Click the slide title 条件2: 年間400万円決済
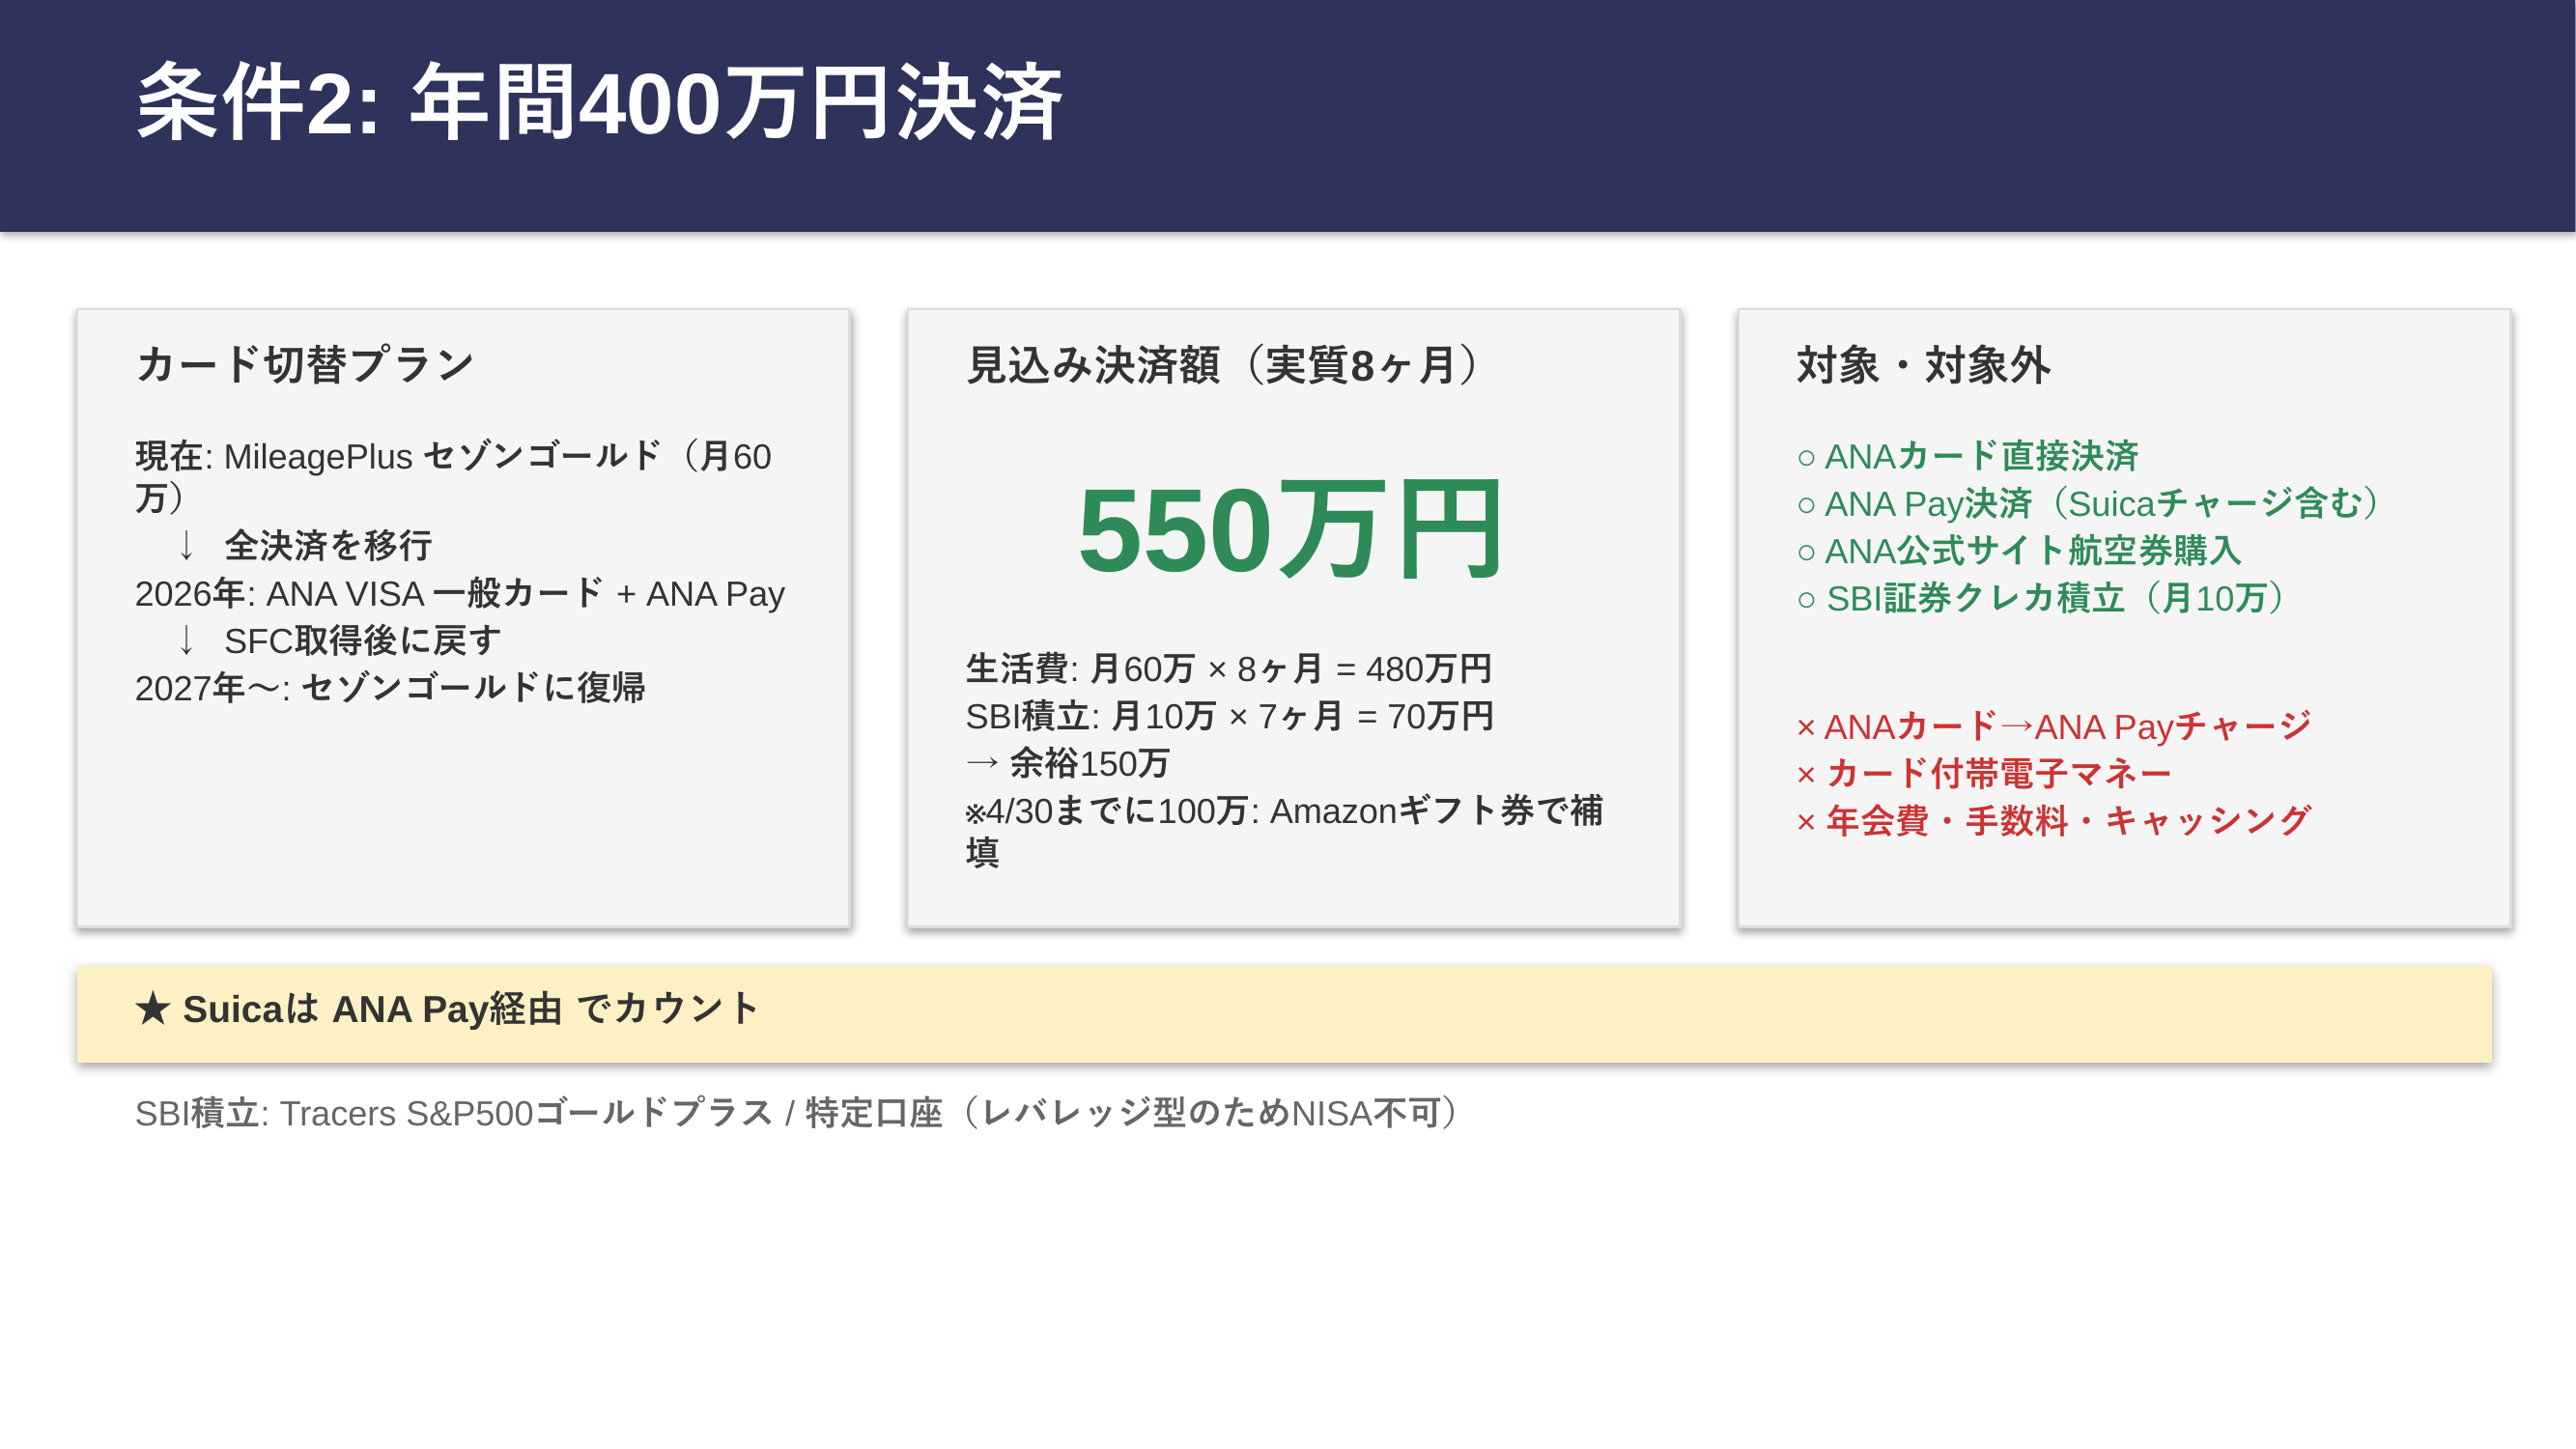 [598, 102]
